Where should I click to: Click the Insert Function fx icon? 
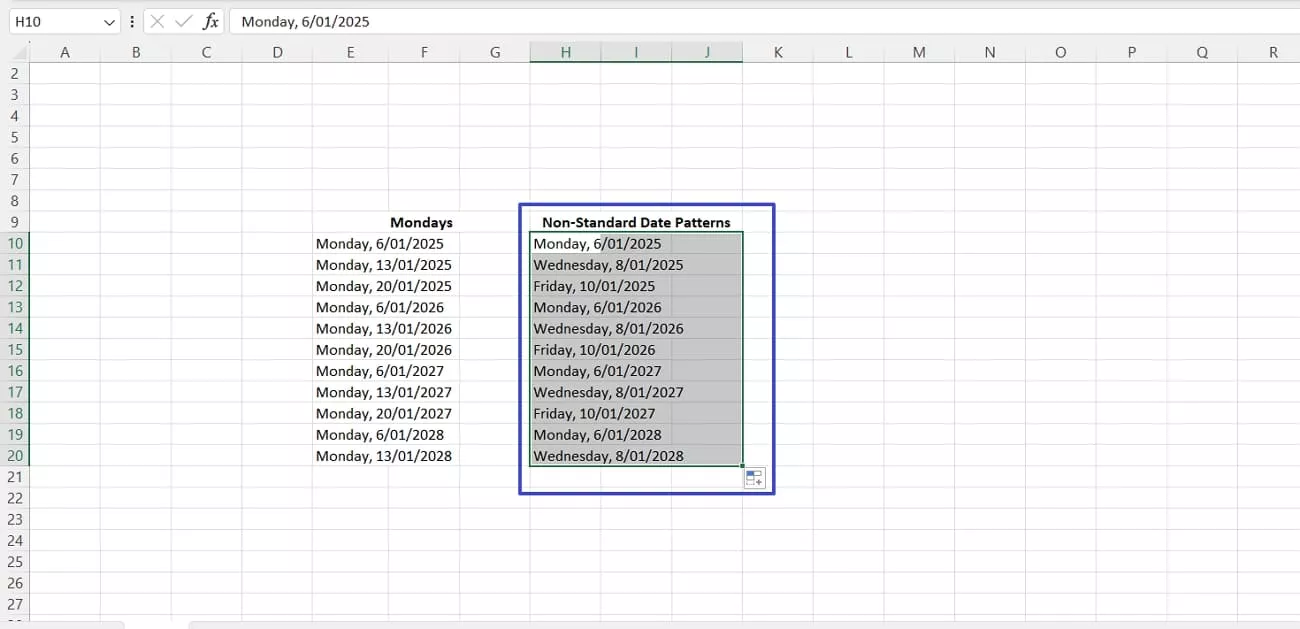coord(210,21)
